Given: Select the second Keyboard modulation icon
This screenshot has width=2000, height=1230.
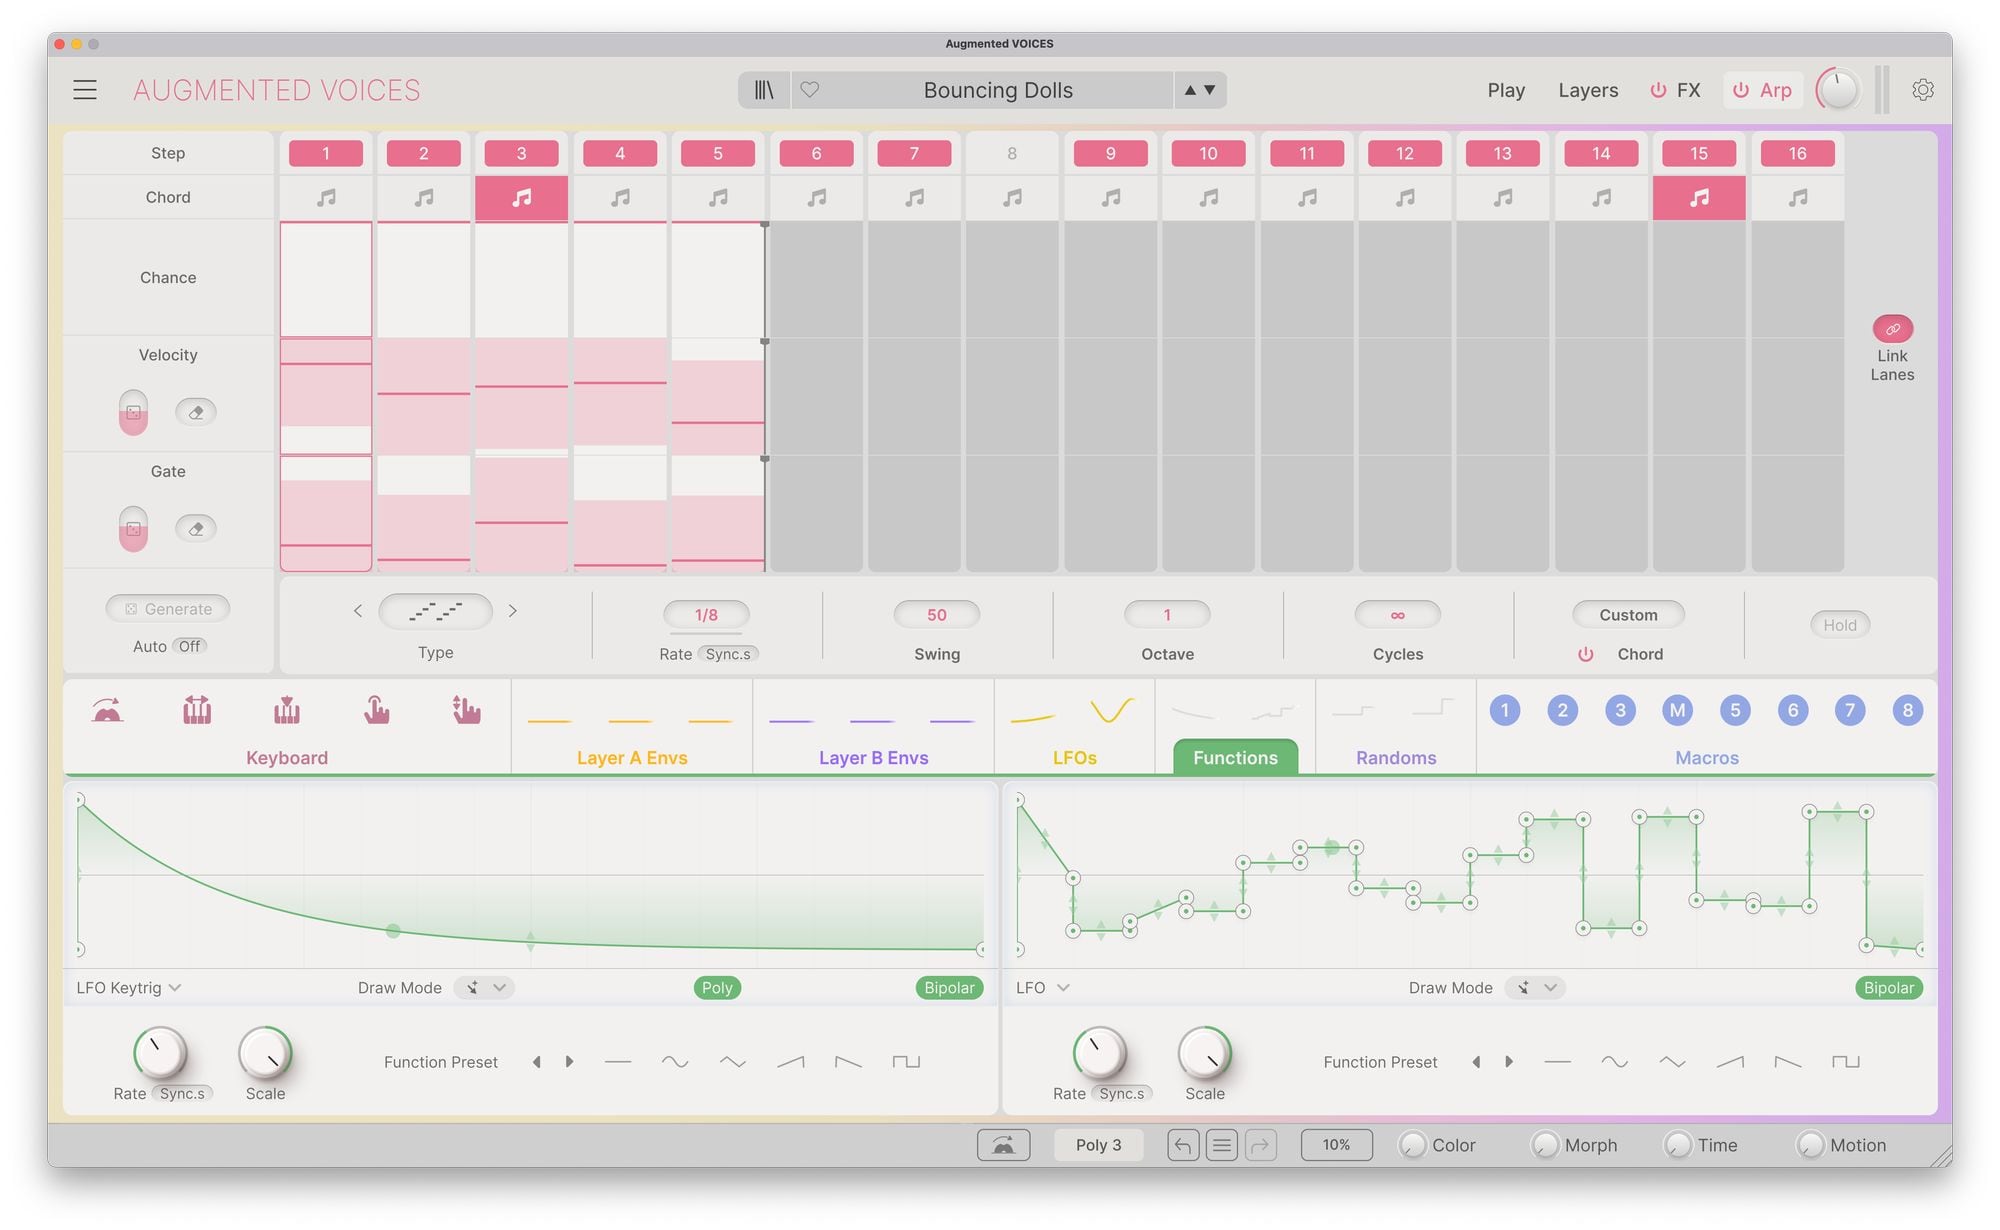Looking at the screenshot, I should point(197,710).
